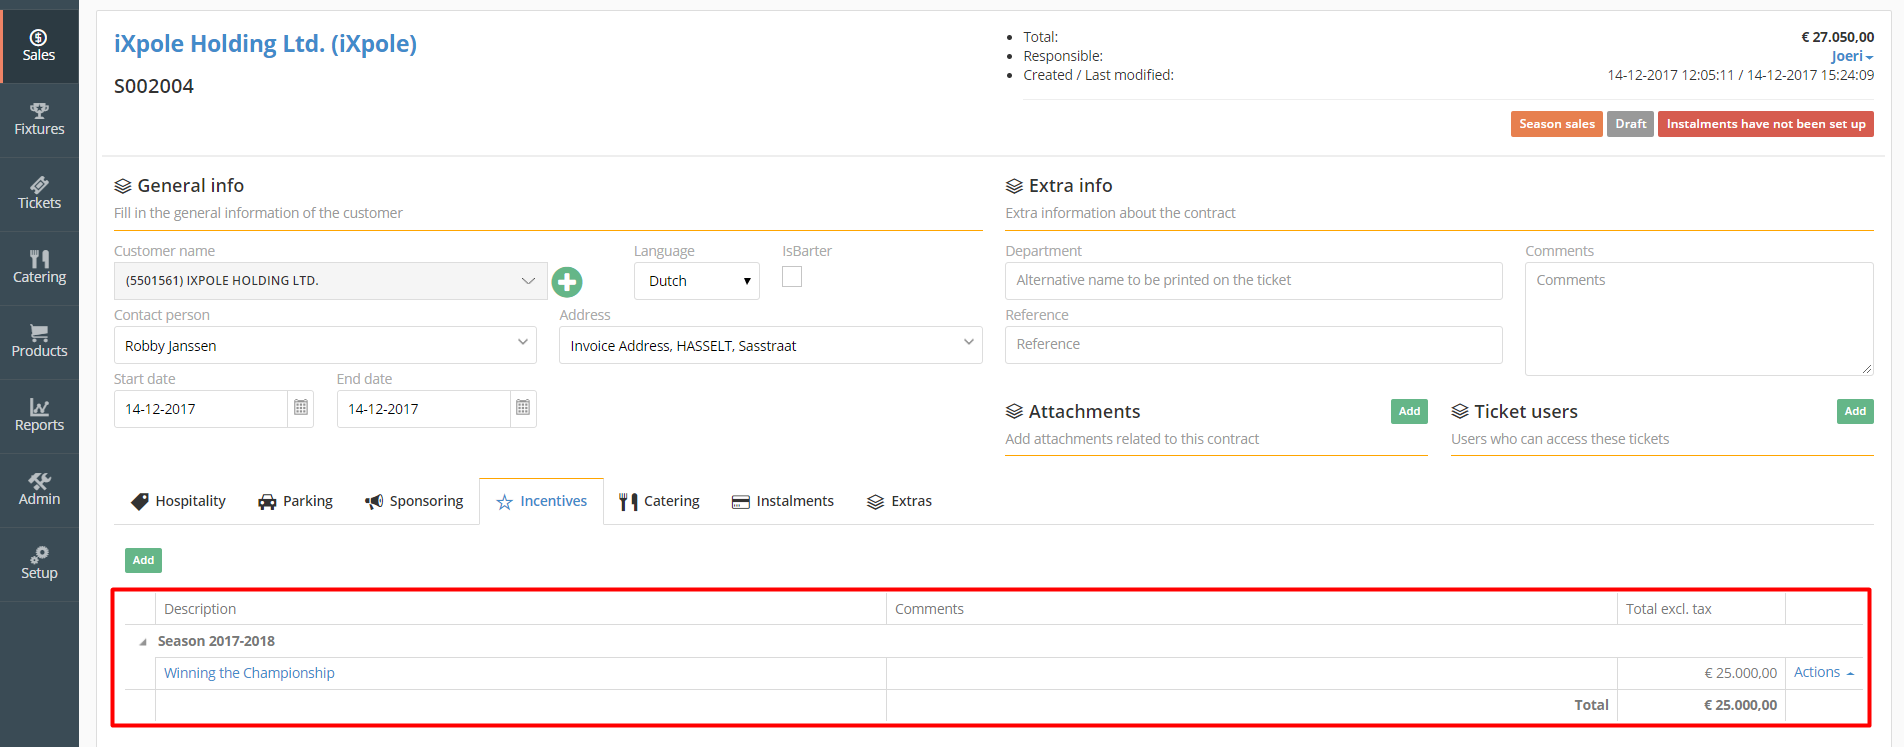
Task: Click the Draft status label
Action: [1630, 124]
